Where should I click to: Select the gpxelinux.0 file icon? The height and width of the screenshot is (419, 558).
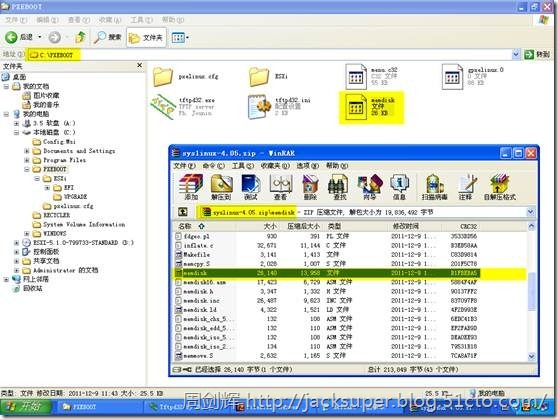452,76
